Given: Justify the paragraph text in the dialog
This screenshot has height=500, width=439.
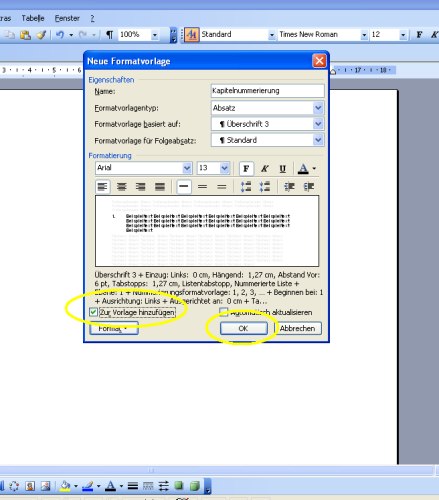Looking at the screenshot, I should click(x=160, y=187).
